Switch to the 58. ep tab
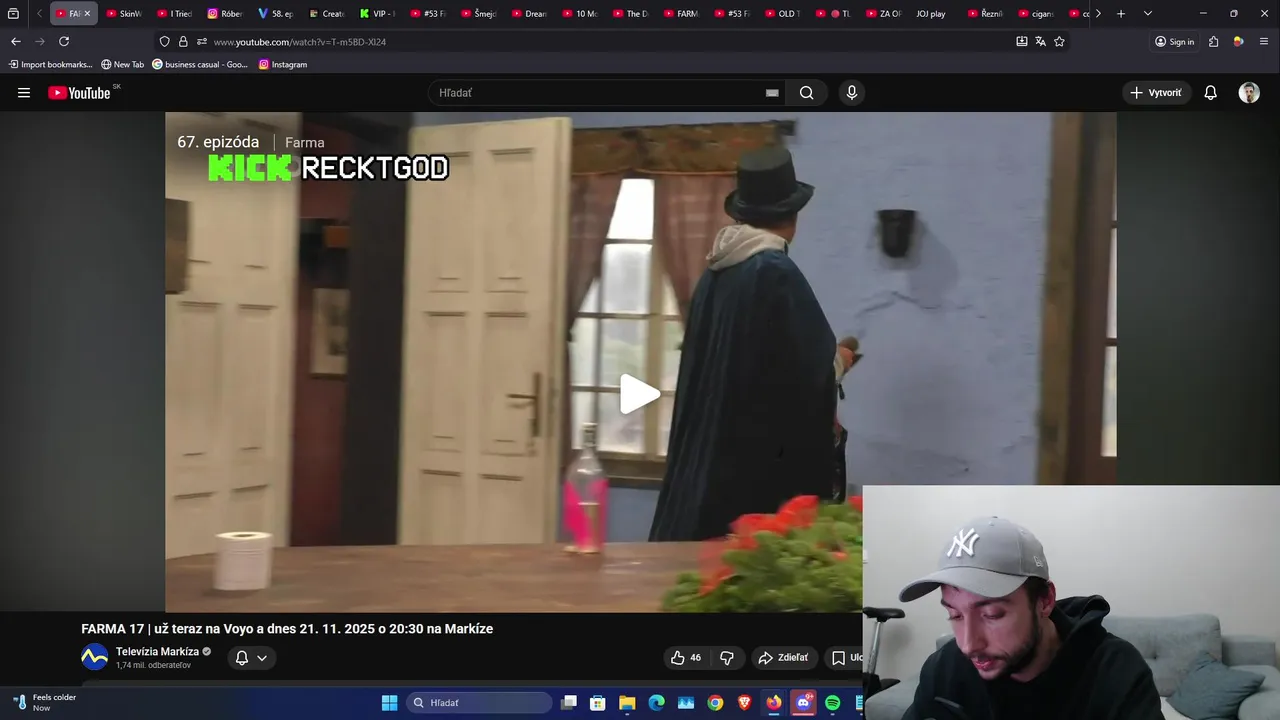The width and height of the screenshot is (1280, 720). coord(276,14)
